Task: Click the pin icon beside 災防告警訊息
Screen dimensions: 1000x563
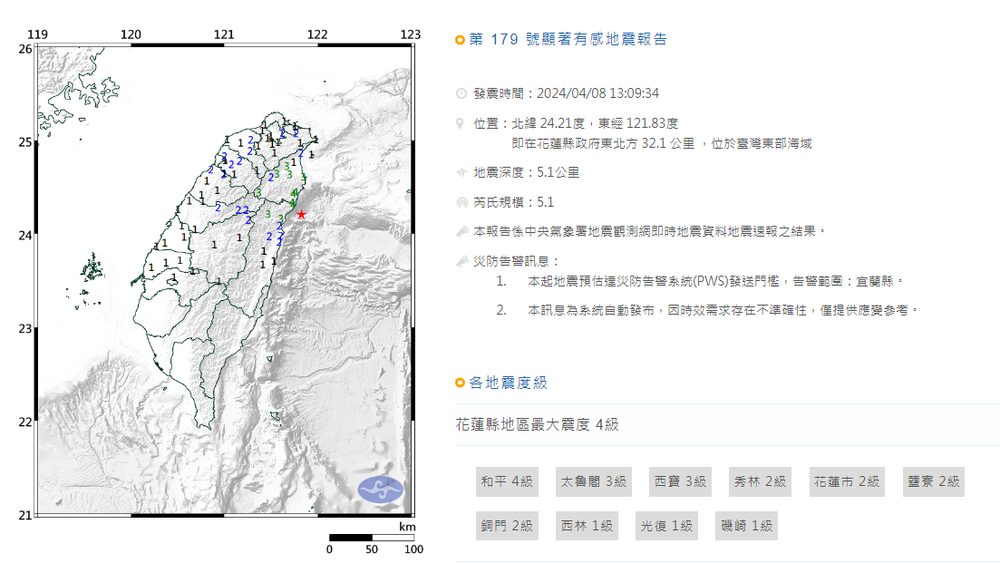Action: (462, 261)
